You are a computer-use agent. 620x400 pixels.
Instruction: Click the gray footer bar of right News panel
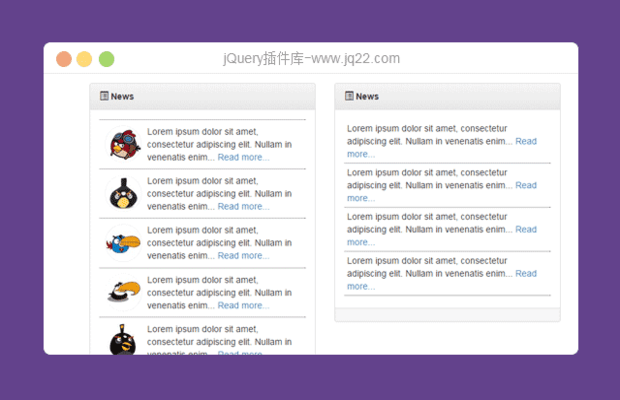(x=447, y=315)
